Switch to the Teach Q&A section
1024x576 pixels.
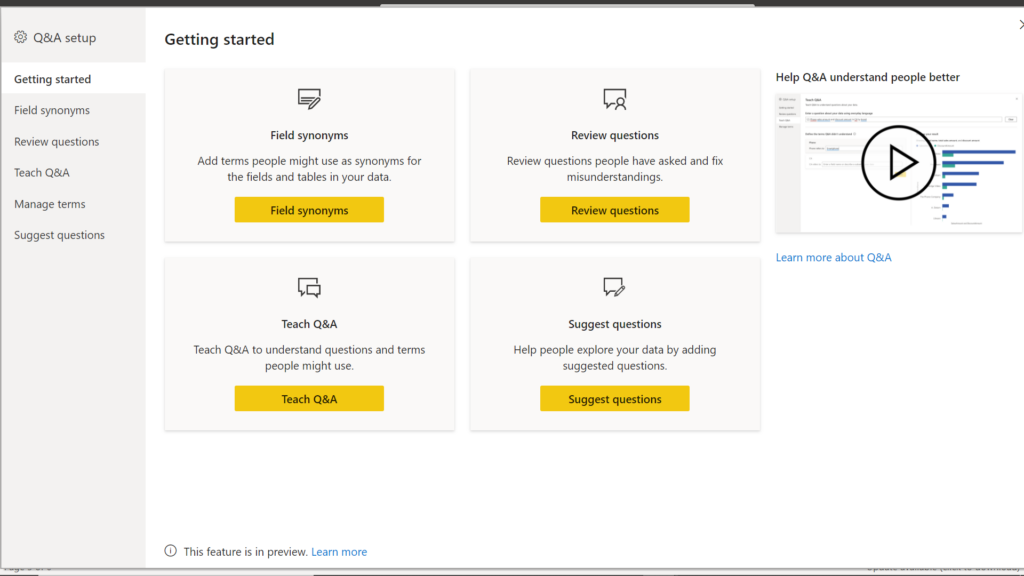44,172
